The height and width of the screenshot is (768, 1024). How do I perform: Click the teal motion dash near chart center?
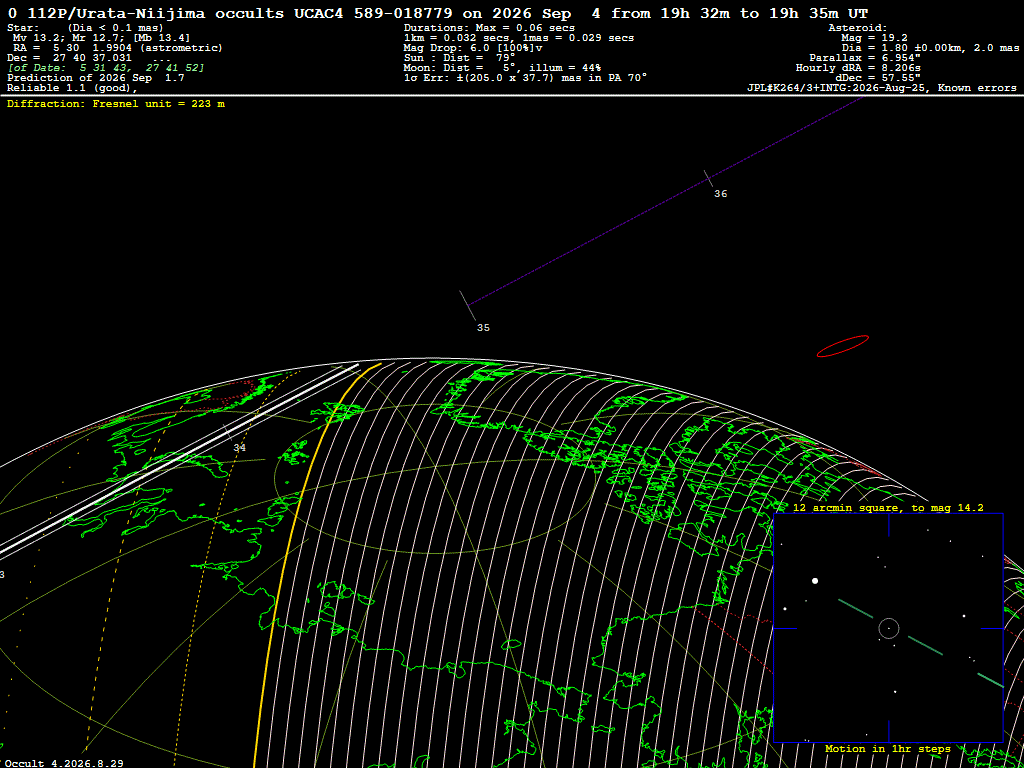click(x=856, y=609)
